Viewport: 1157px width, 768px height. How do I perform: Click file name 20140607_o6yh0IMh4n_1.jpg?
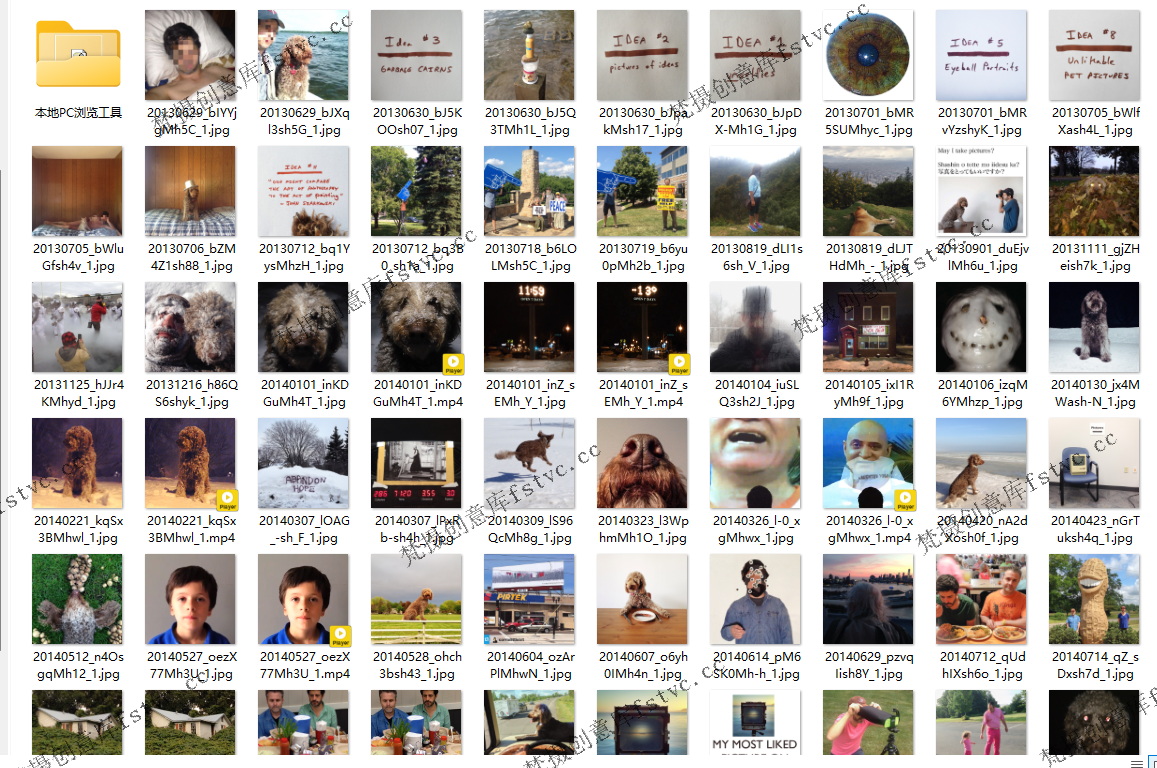(643, 665)
